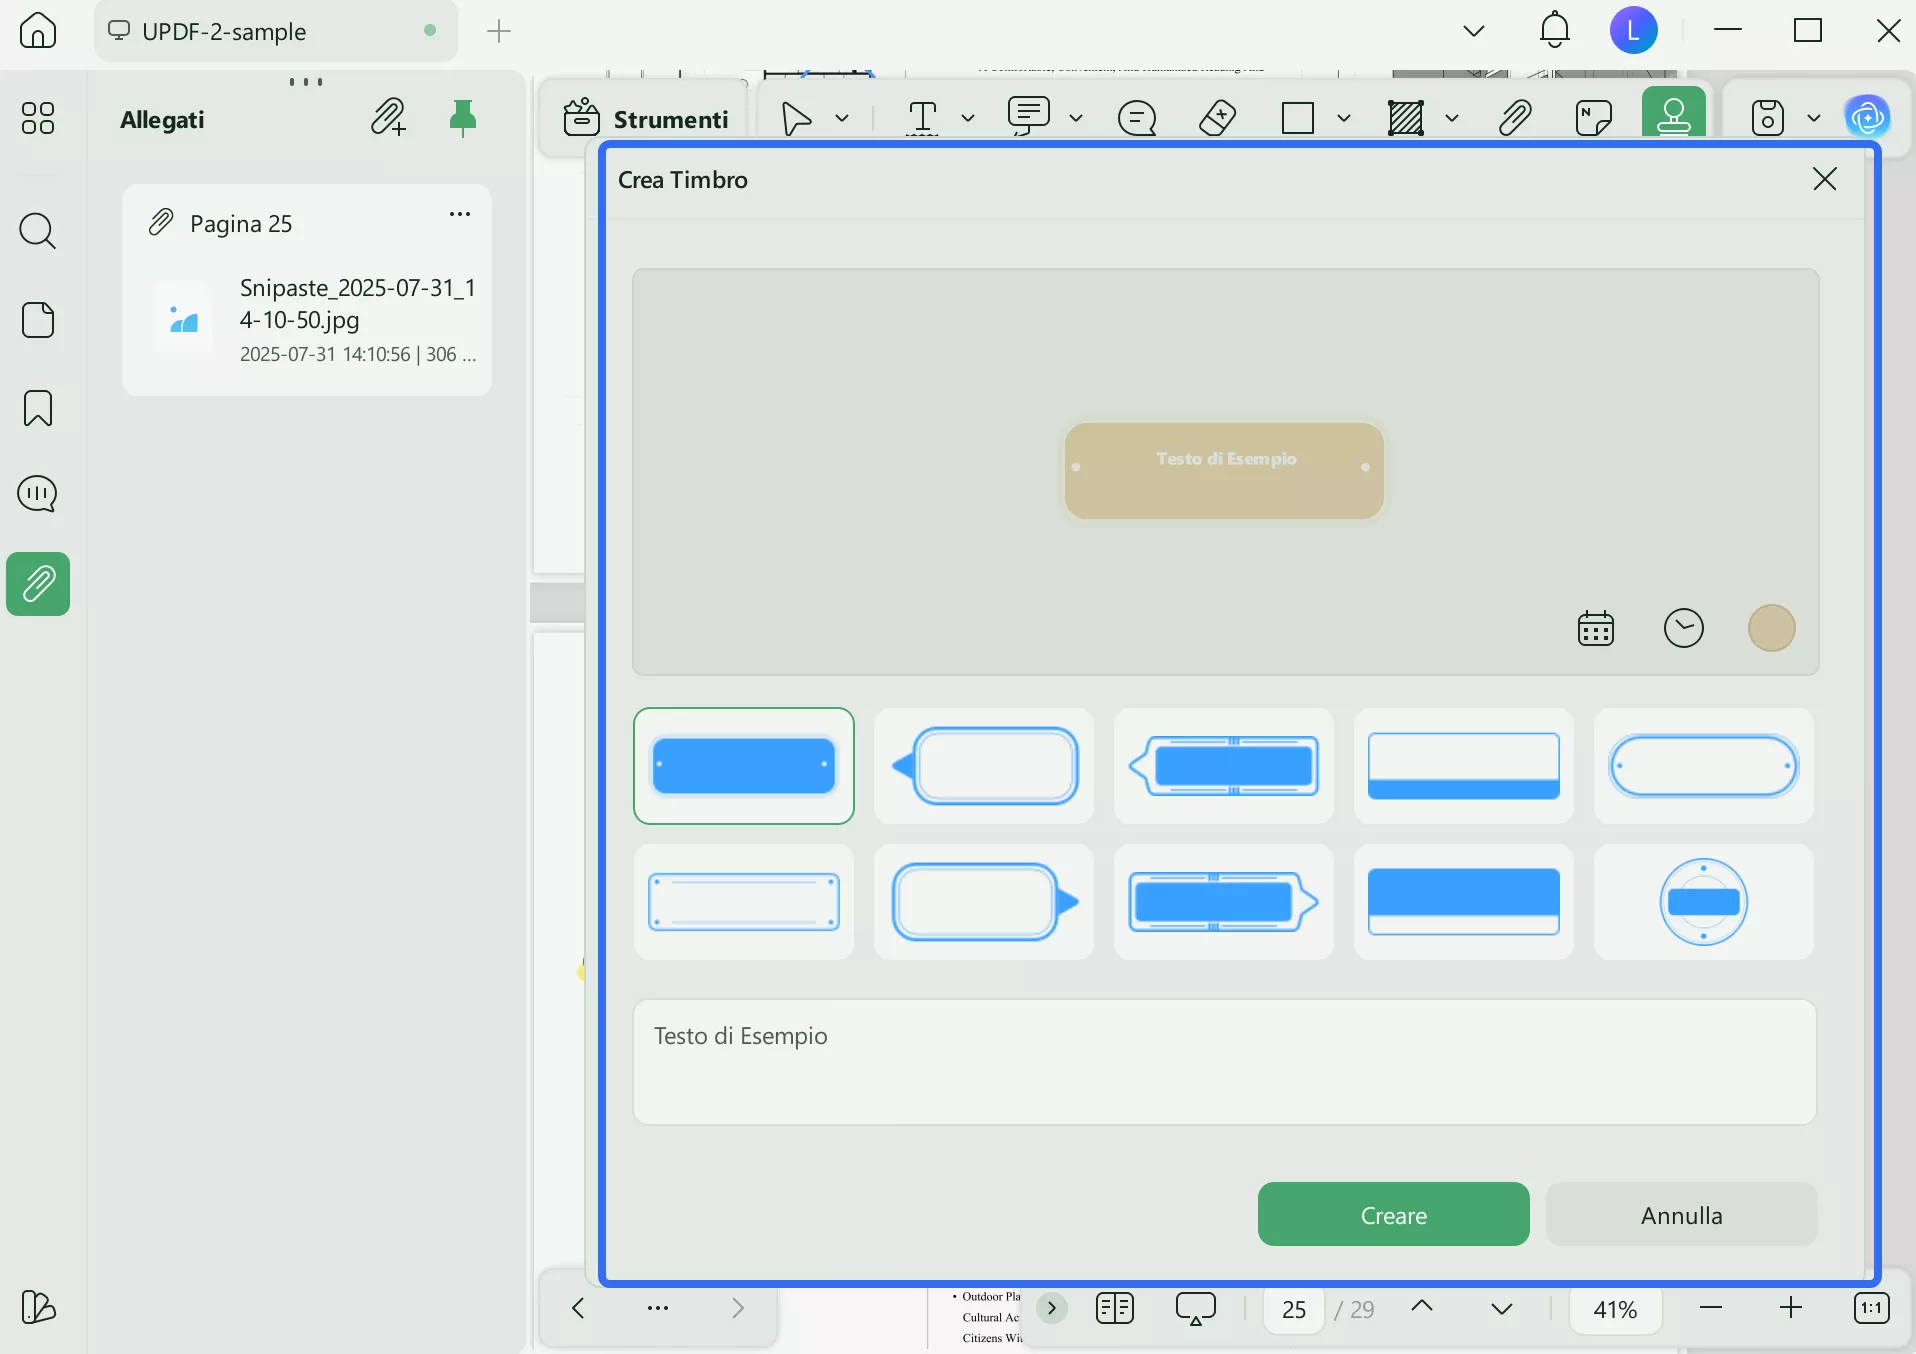
Task: Open the bookmarks panel in sidebar
Action: pos(38,408)
